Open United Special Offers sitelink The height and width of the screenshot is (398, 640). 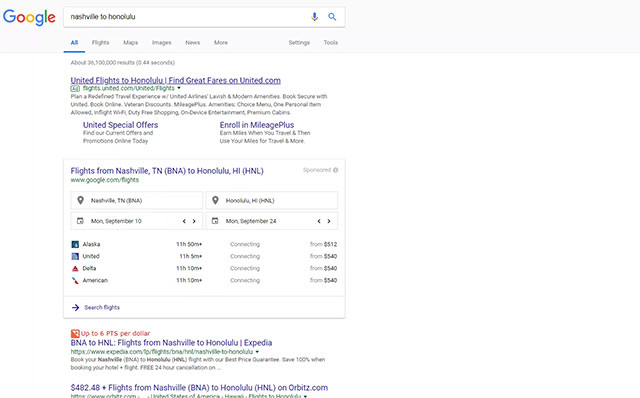coord(120,125)
